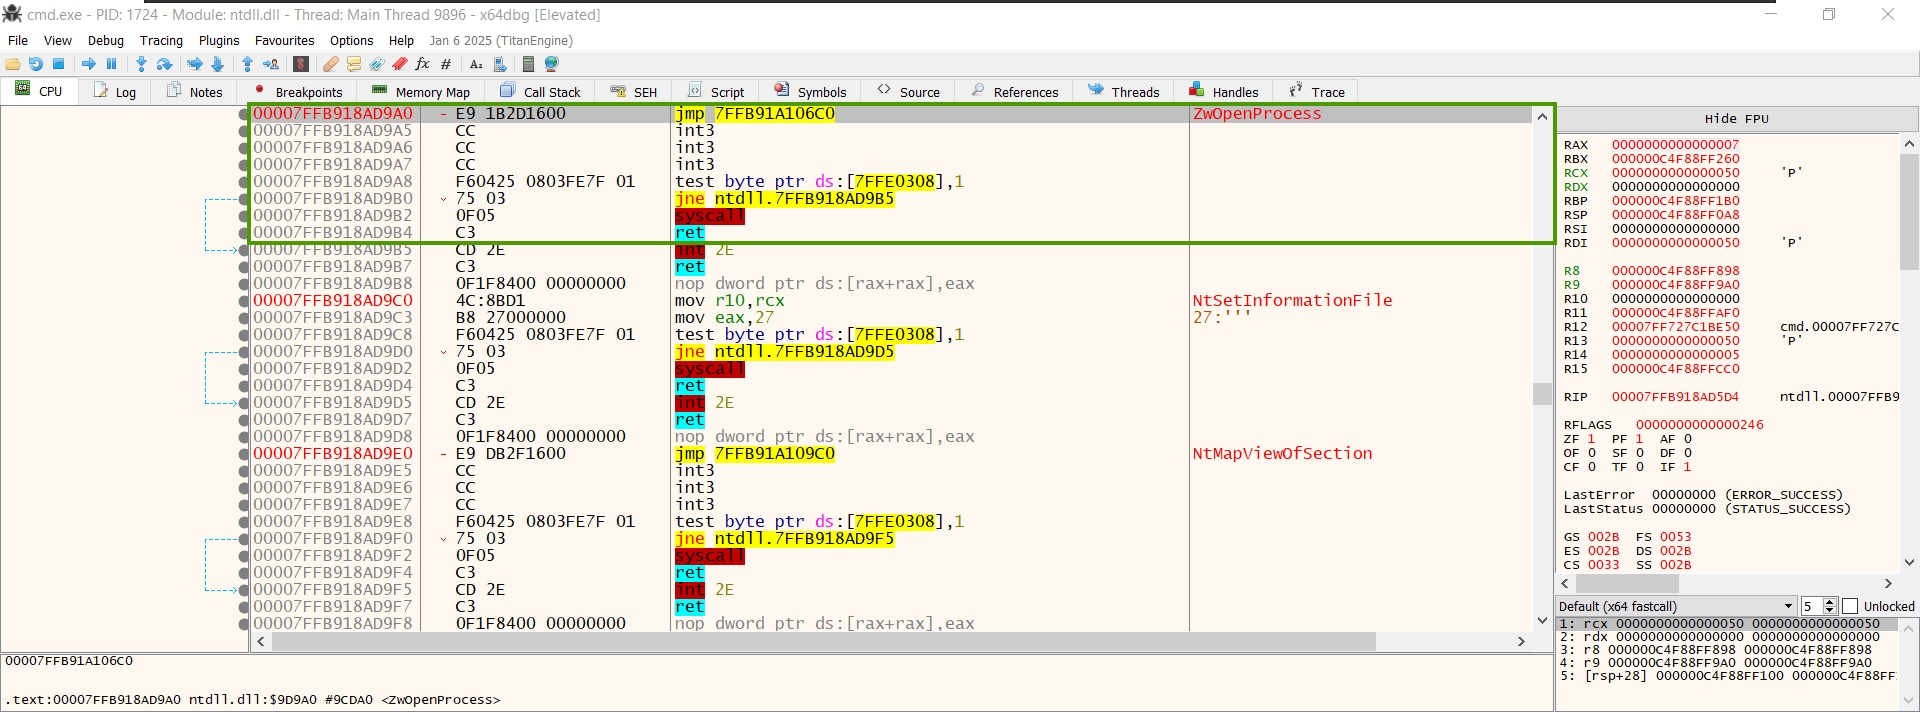The height and width of the screenshot is (712, 1920).
Task: Switch to the Threads tab
Action: click(1123, 92)
